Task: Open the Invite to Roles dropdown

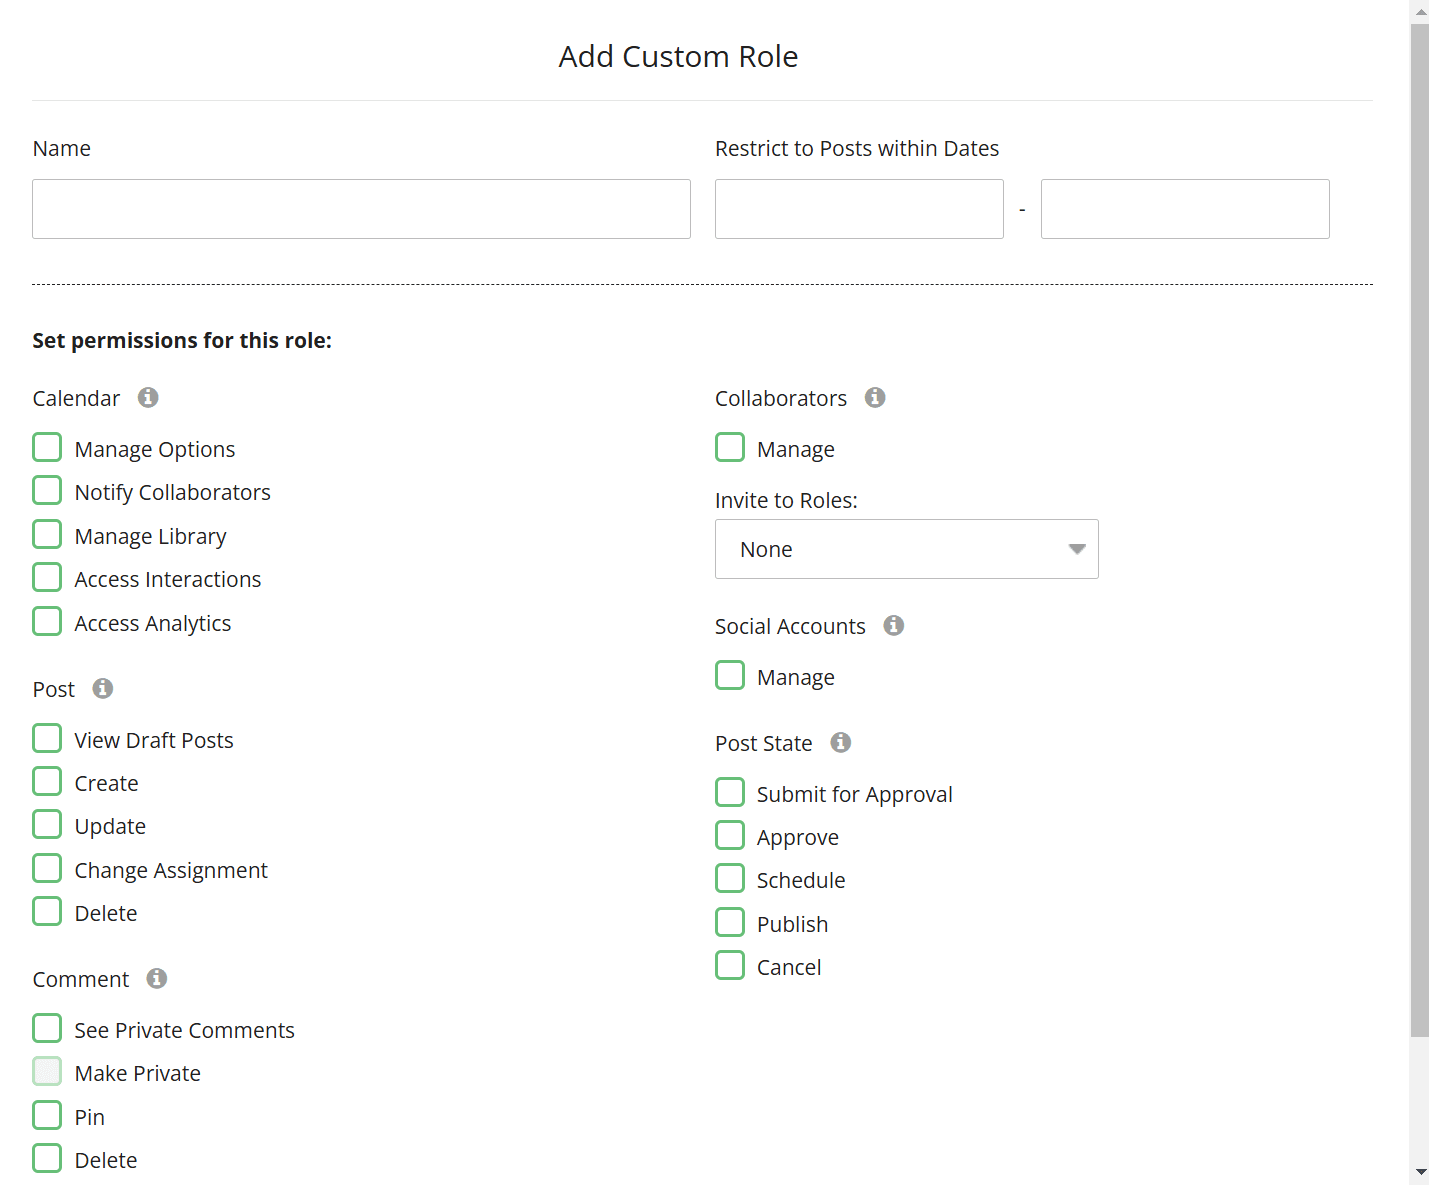Action: tap(907, 549)
